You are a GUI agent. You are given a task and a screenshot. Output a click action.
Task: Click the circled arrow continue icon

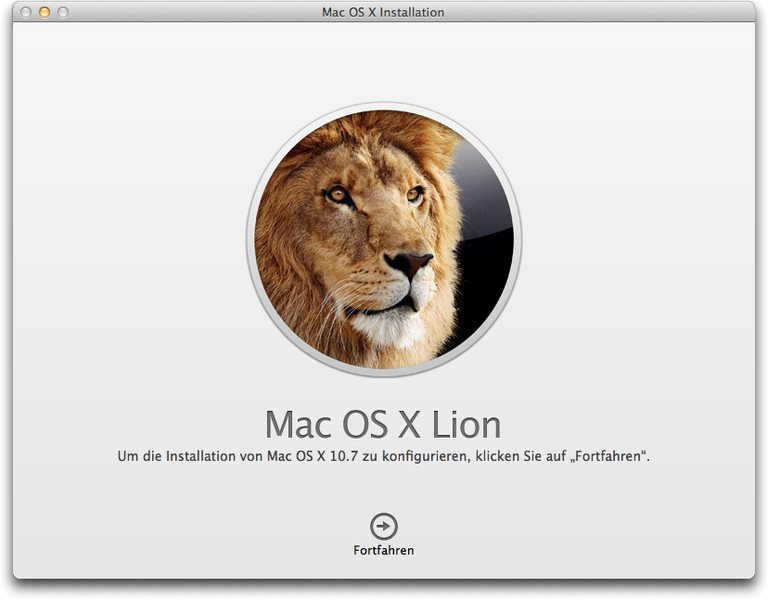click(384, 527)
